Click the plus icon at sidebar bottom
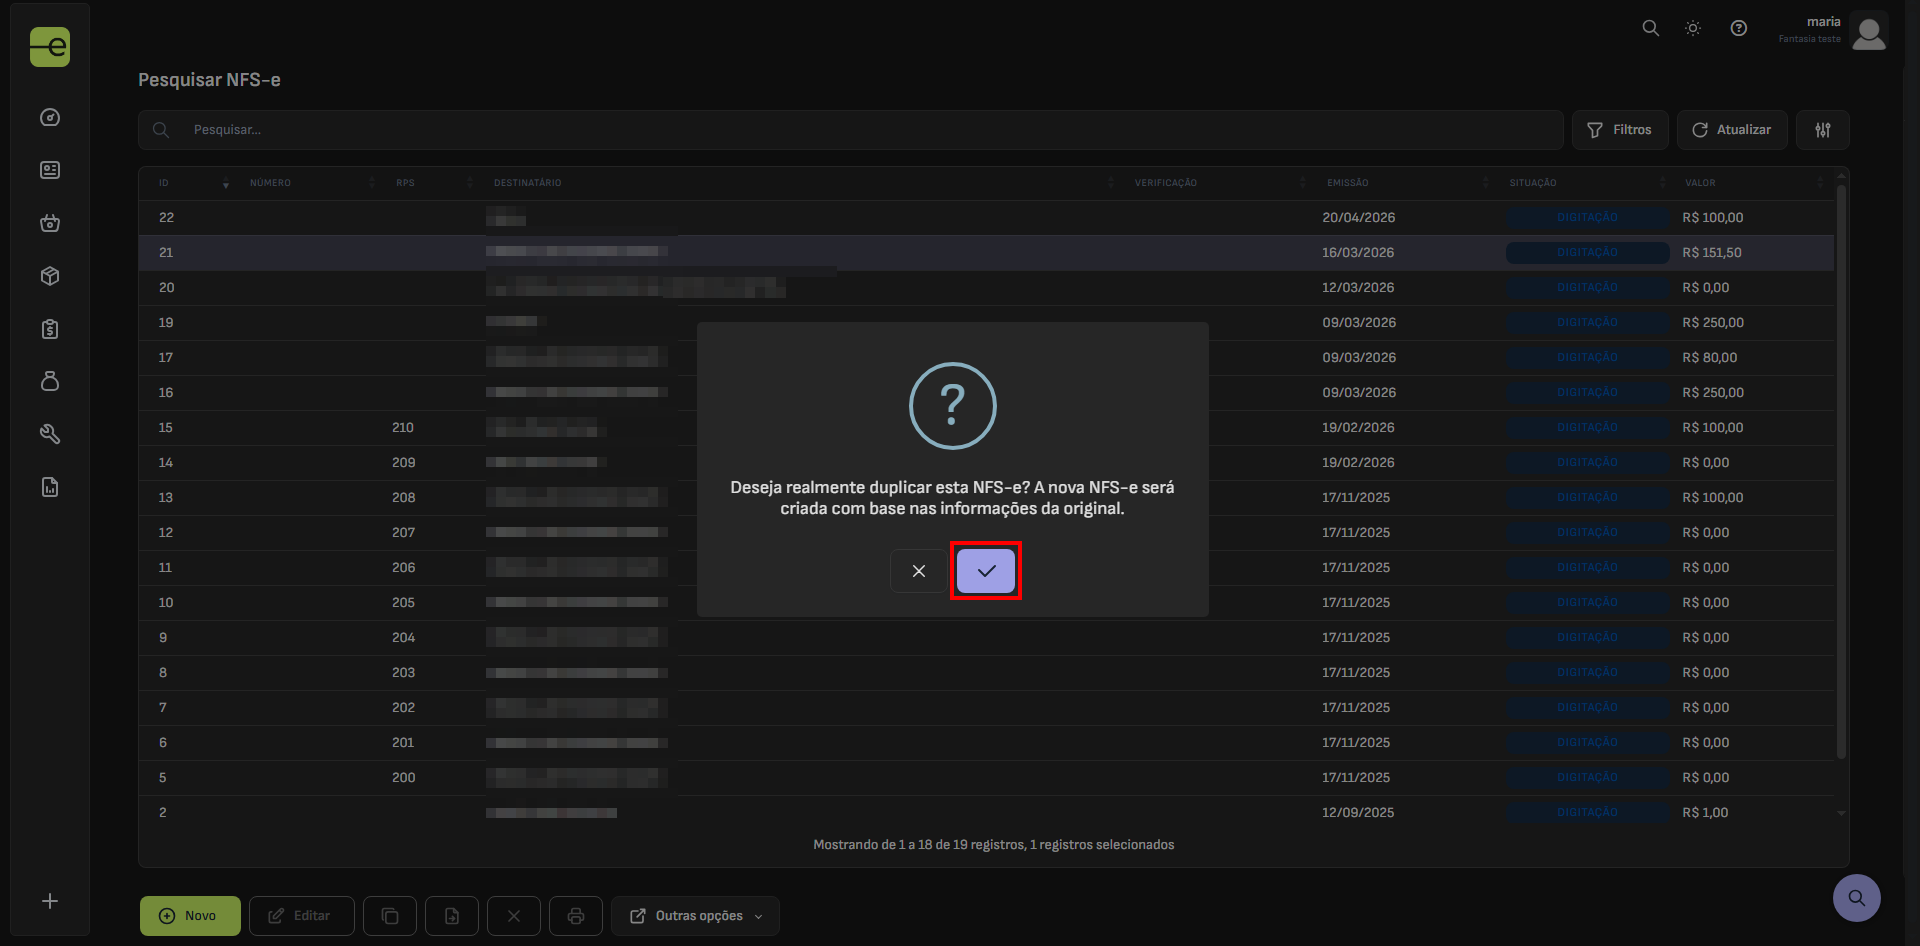 [50, 901]
